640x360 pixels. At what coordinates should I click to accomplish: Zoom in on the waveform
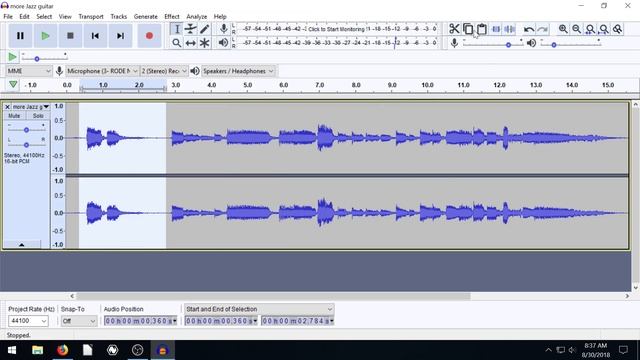pyautogui.click(x=563, y=29)
